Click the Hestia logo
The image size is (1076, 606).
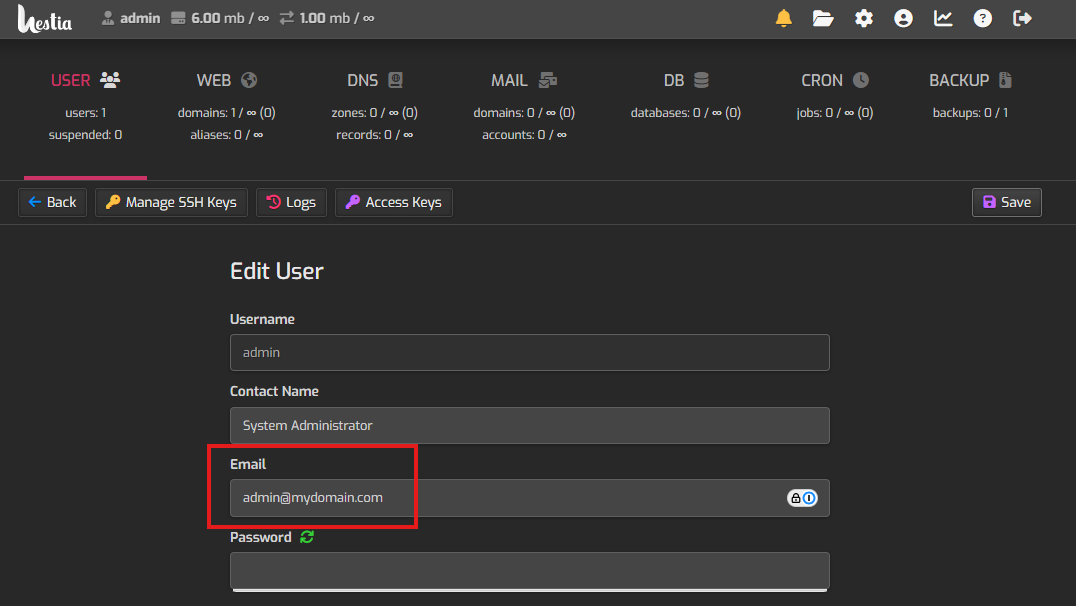coord(45,18)
